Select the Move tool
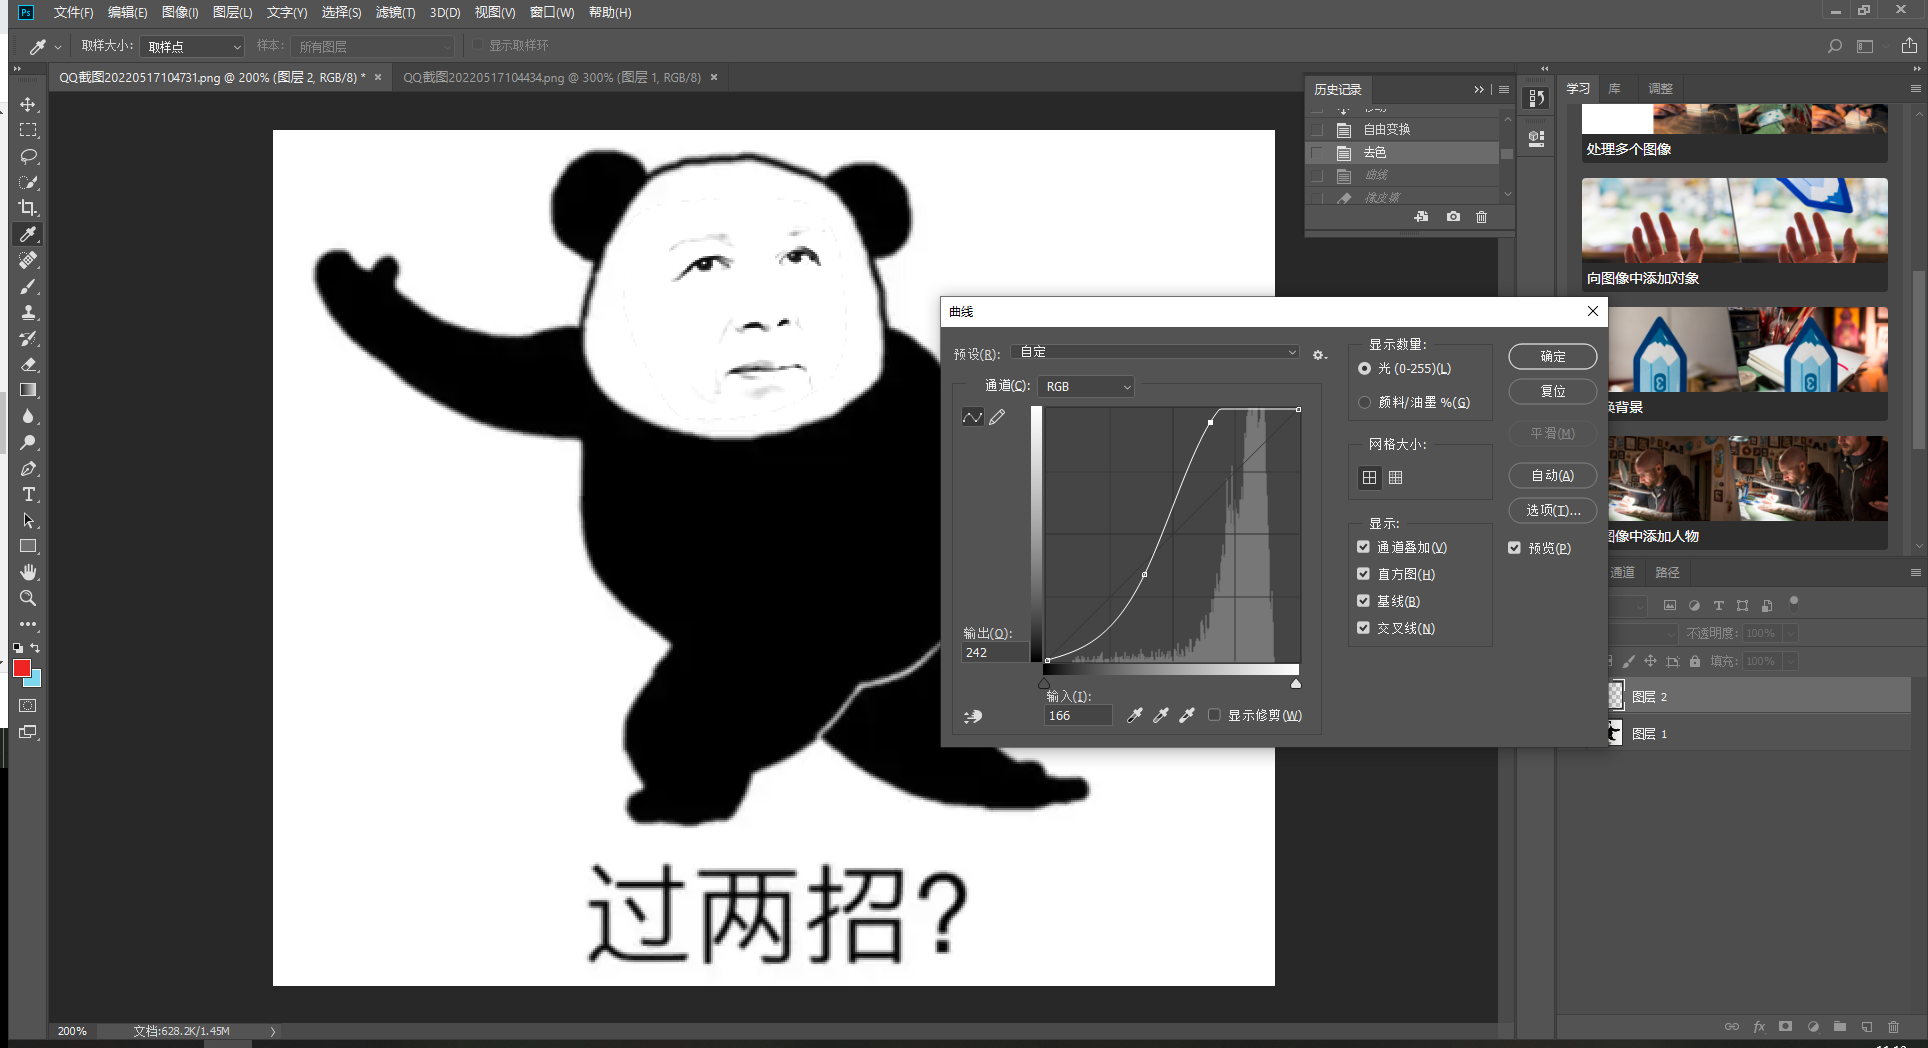The height and width of the screenshot is (1048, 1928). [x=28, y=105]
